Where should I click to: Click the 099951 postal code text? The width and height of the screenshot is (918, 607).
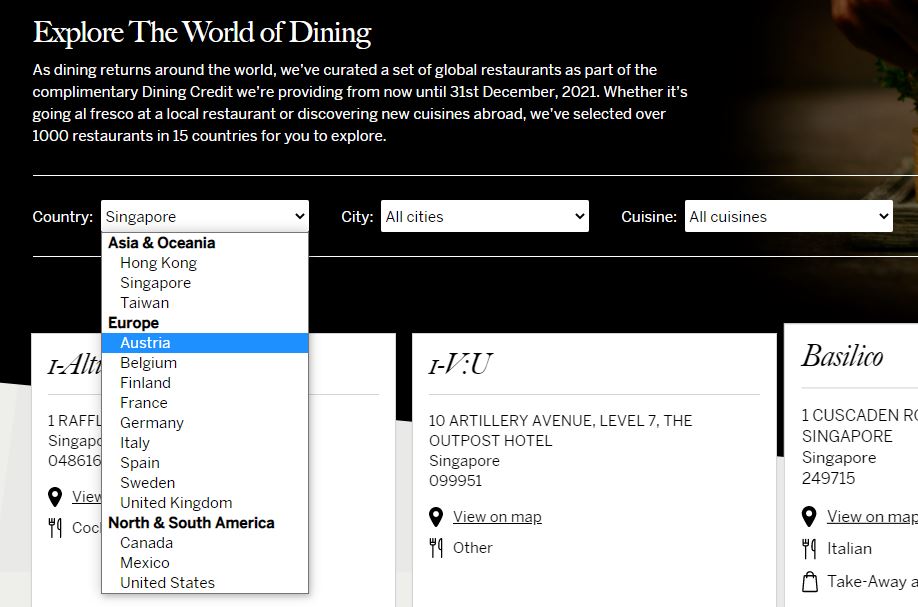(455, 481)
